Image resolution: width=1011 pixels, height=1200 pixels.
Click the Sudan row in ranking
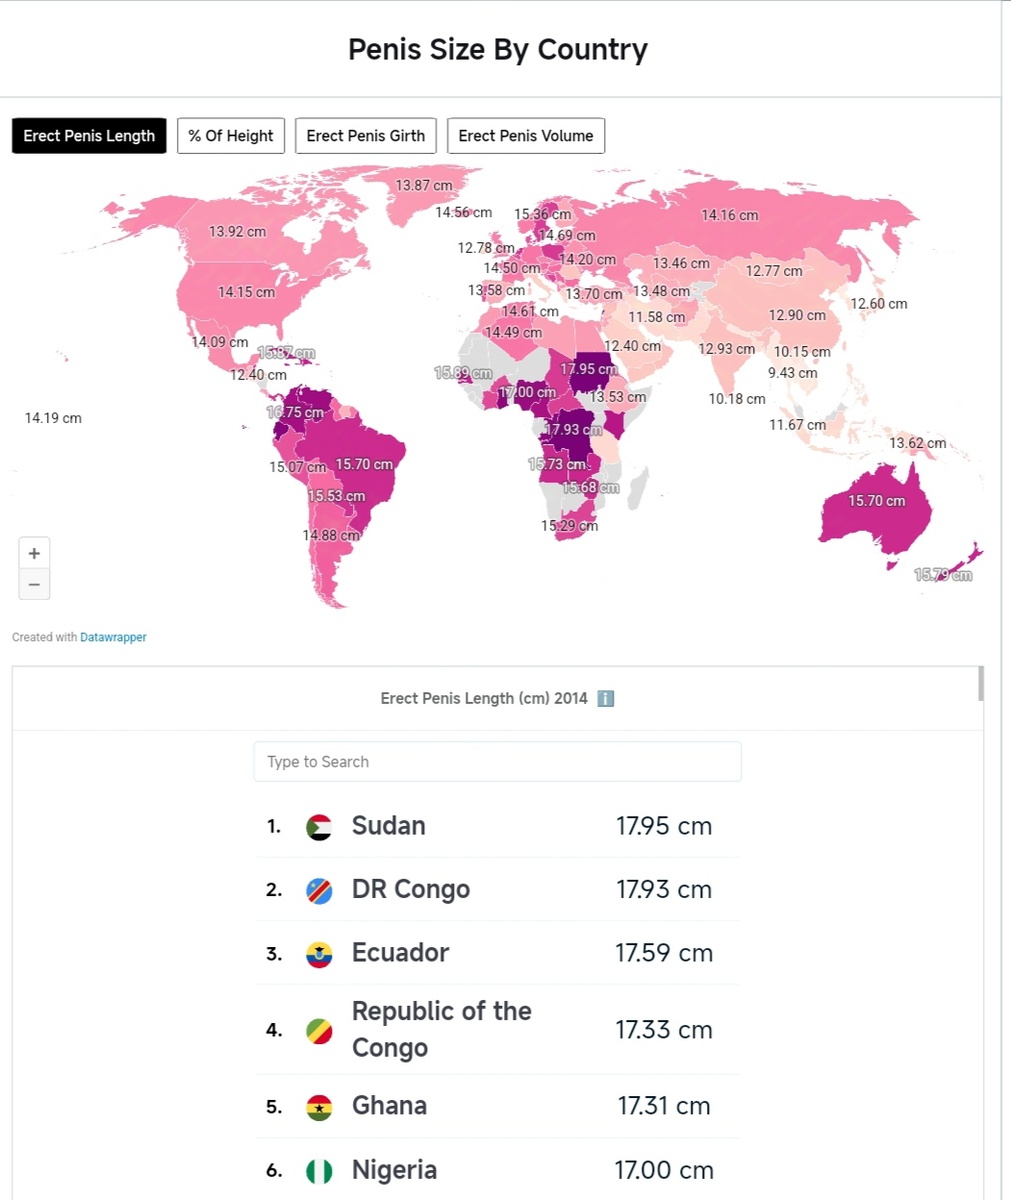pos(497,827)
